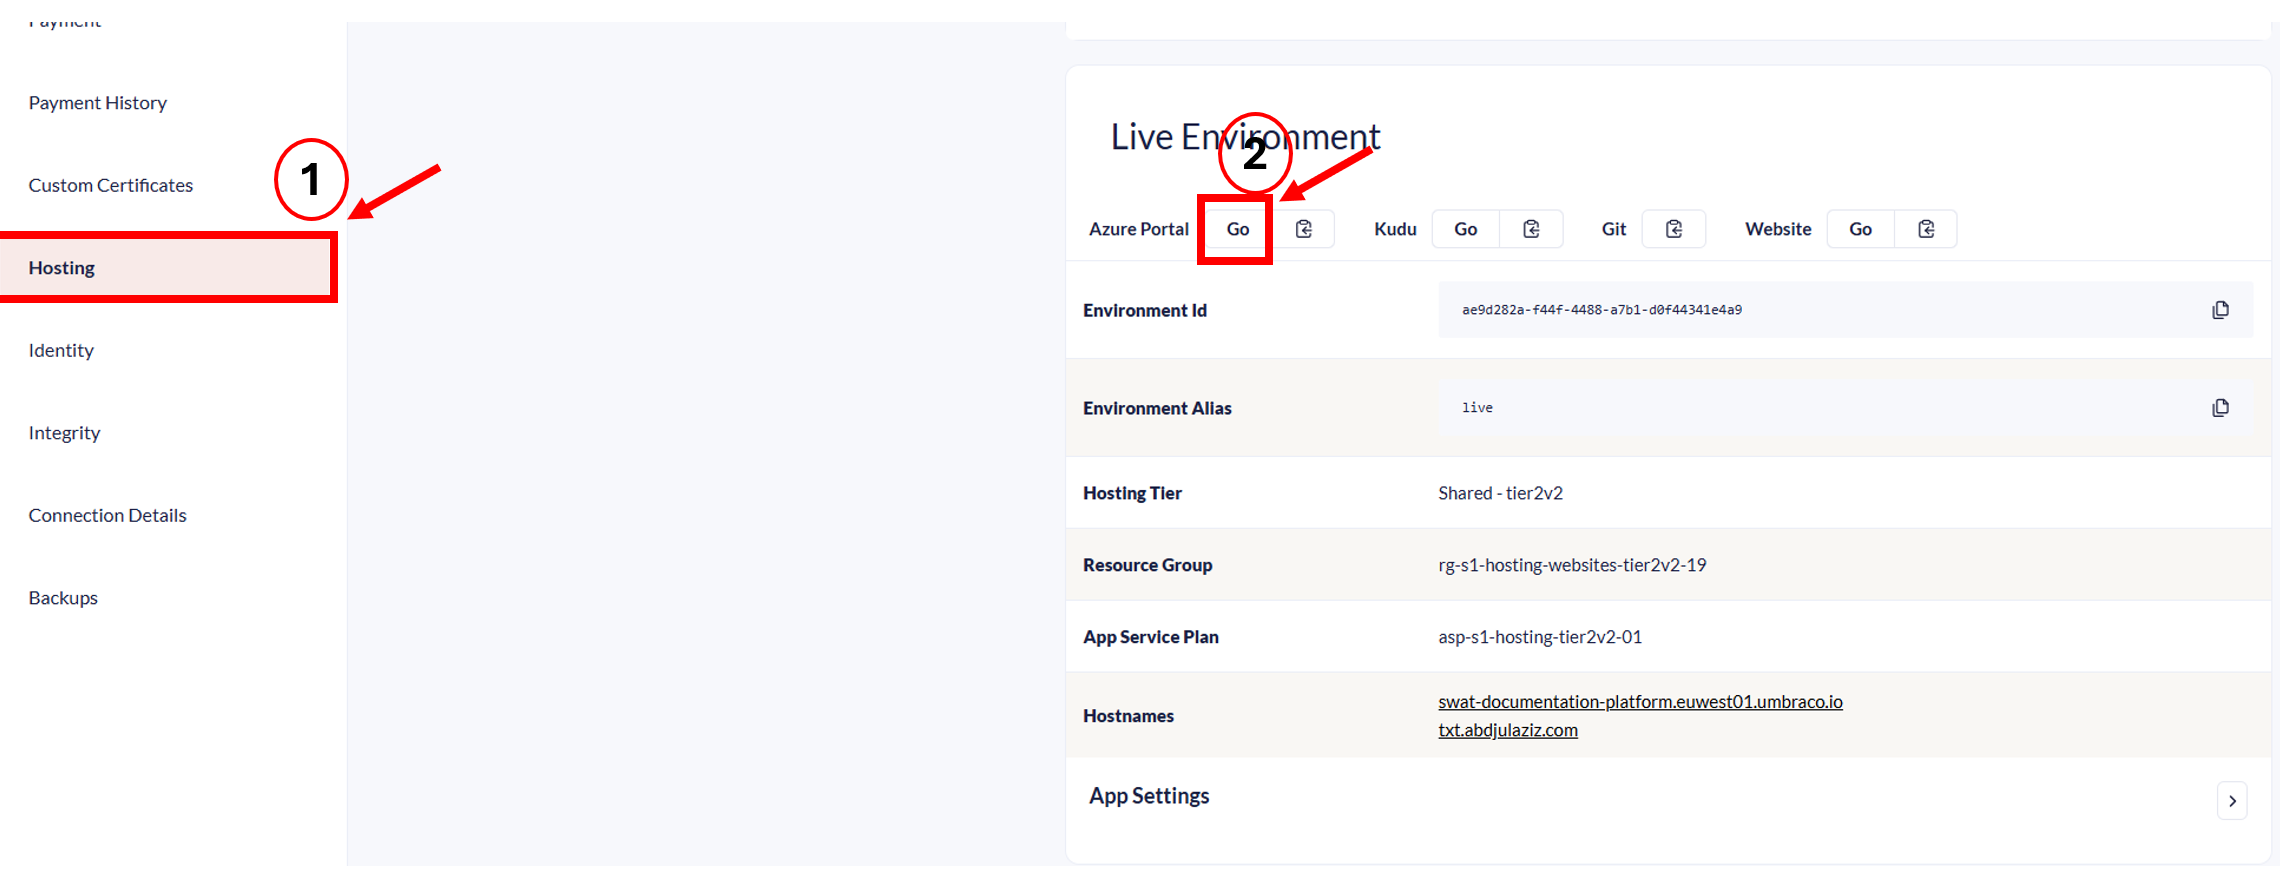The image size is (2280, 880).
Task: Select Custom Certificates in sidebar
Action: (x=111, y=185)
